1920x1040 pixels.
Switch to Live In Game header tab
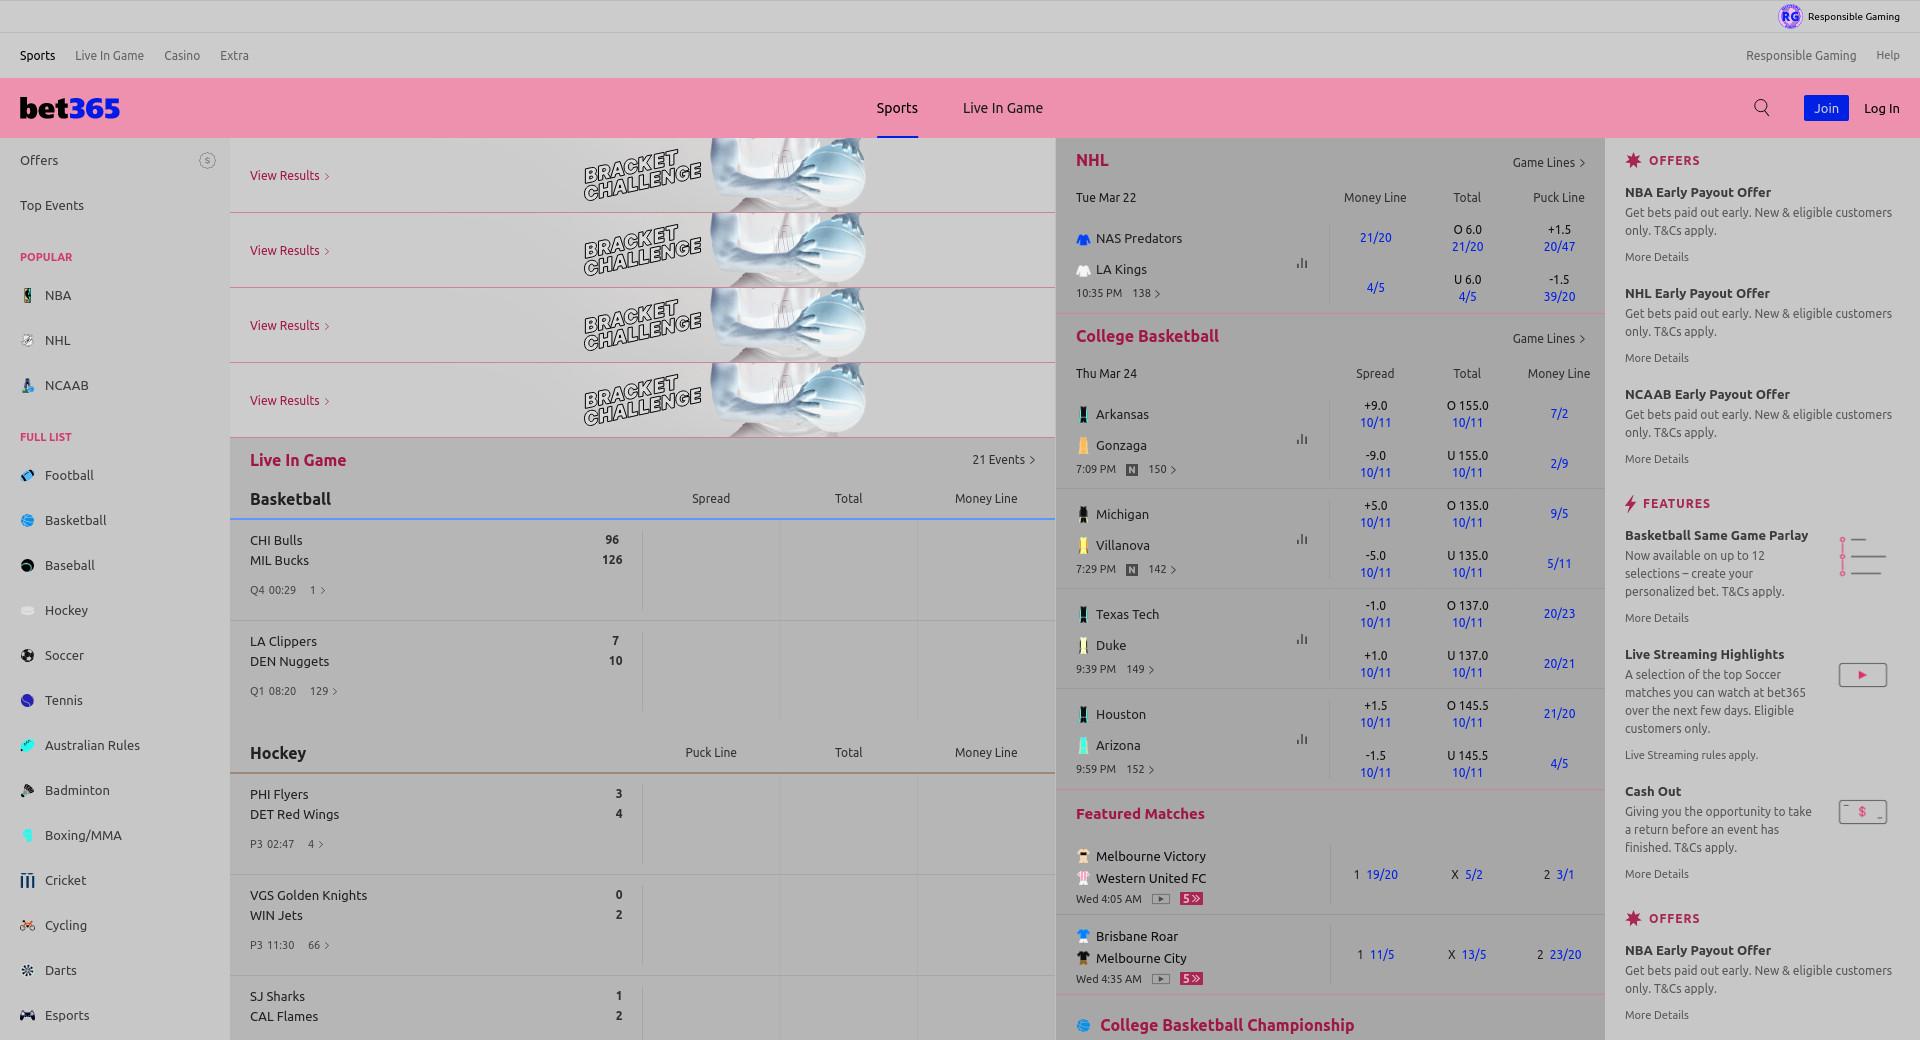click(x=1003, y=108)
